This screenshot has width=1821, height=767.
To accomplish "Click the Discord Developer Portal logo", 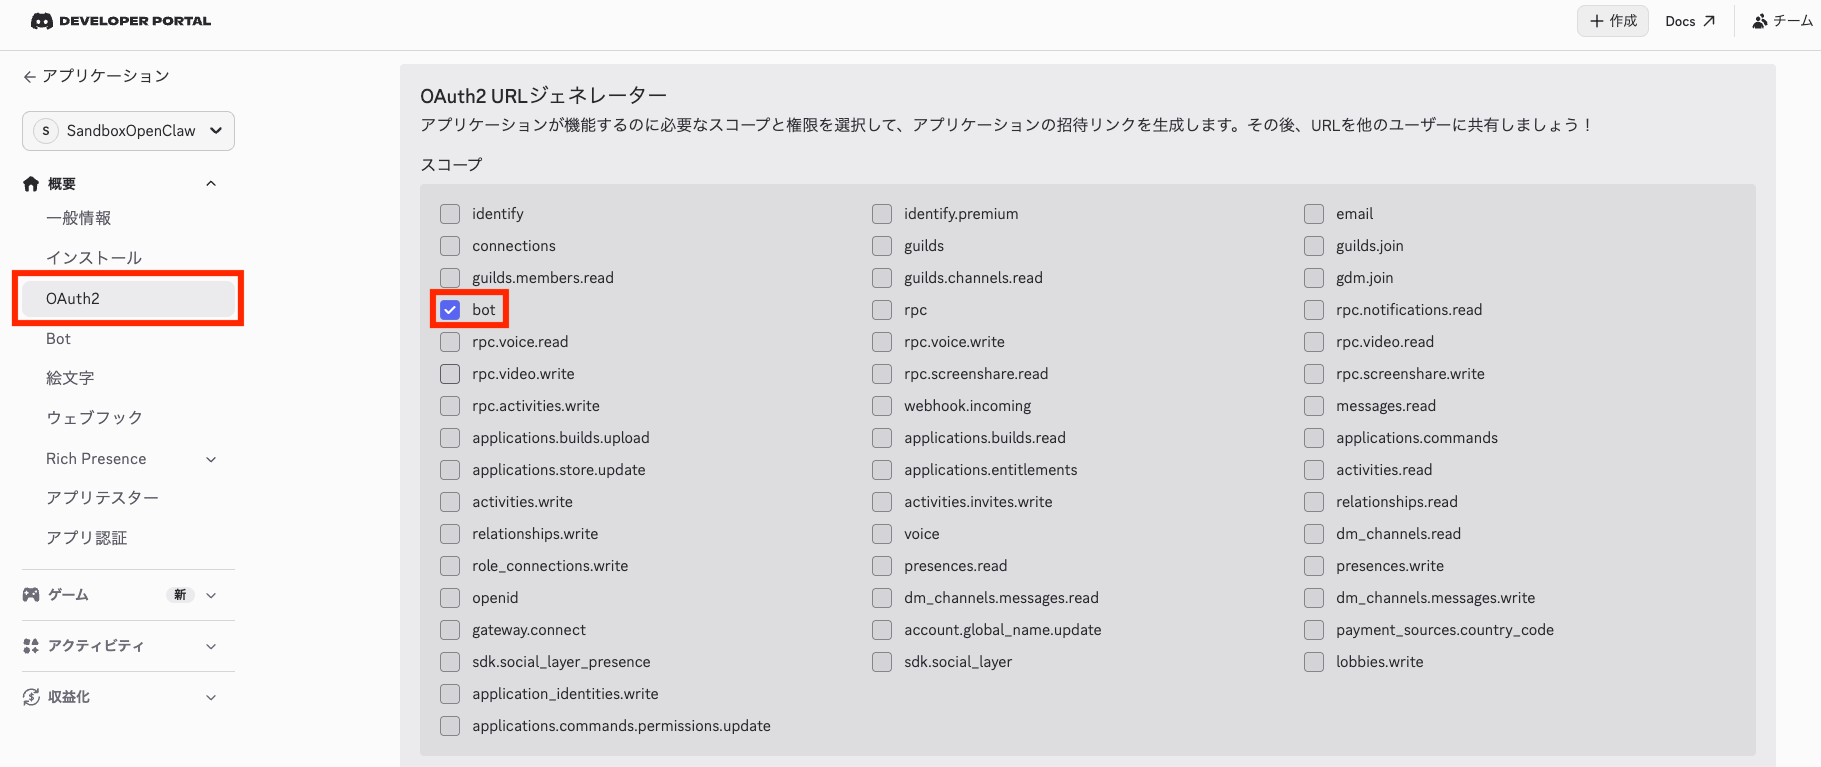I will [x=42, y=21].
